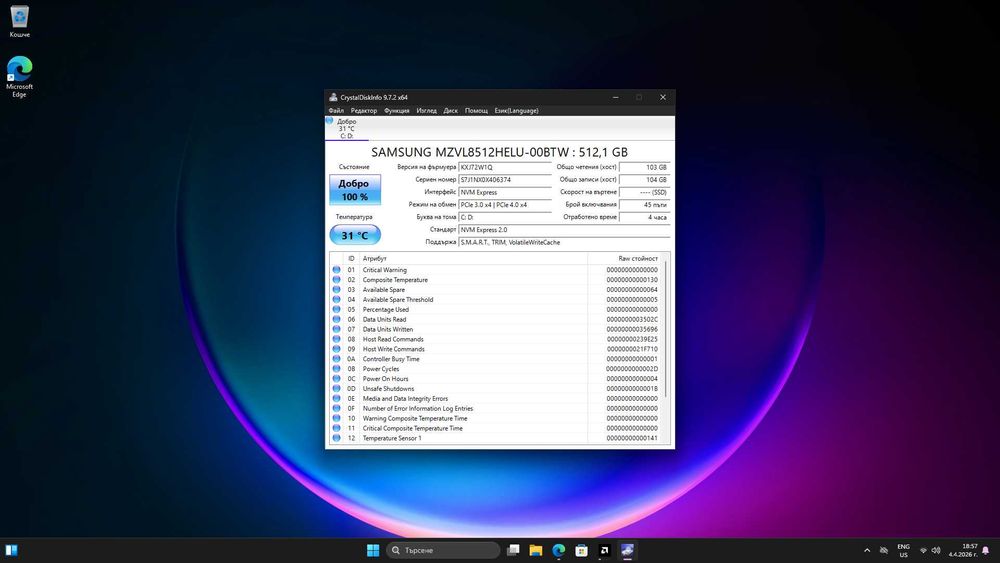Click the features field S.M.A.R.T., TRIM, VolatileWriteCache
1000x563 pixels.
pyautogui.click(x=564, y=242)
